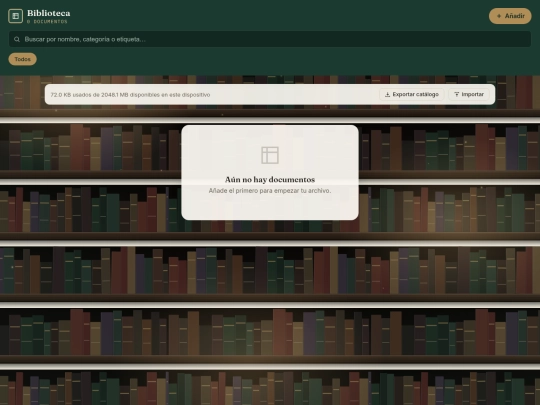The height and width of the screenshot is (405, 540).
Task: Click the magnifier icon in search bar
Action: point(17,39)
